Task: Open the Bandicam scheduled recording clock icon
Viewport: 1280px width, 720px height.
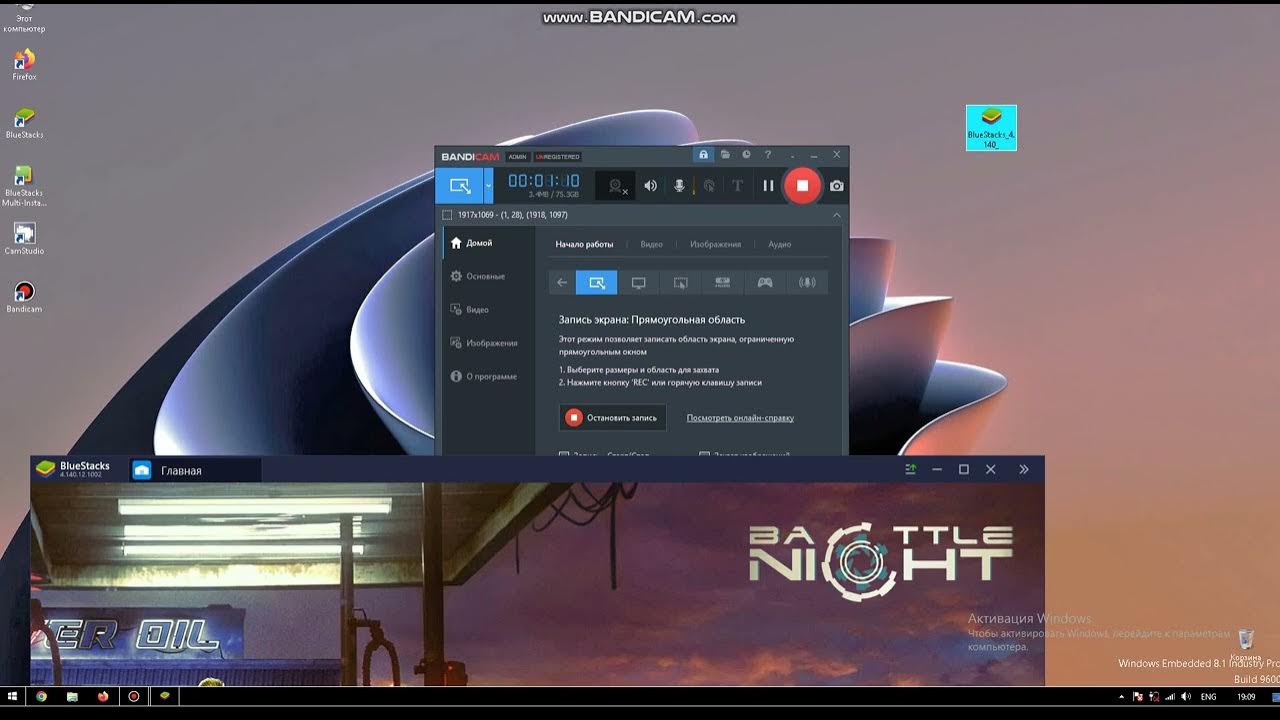Action: pos(746,155)
